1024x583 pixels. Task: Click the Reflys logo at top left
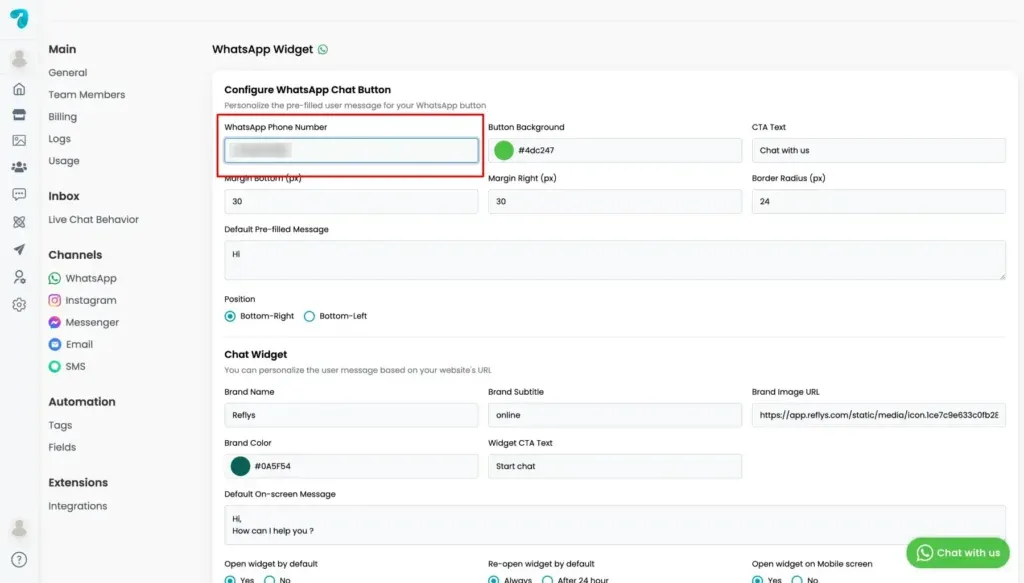[19, 18]
